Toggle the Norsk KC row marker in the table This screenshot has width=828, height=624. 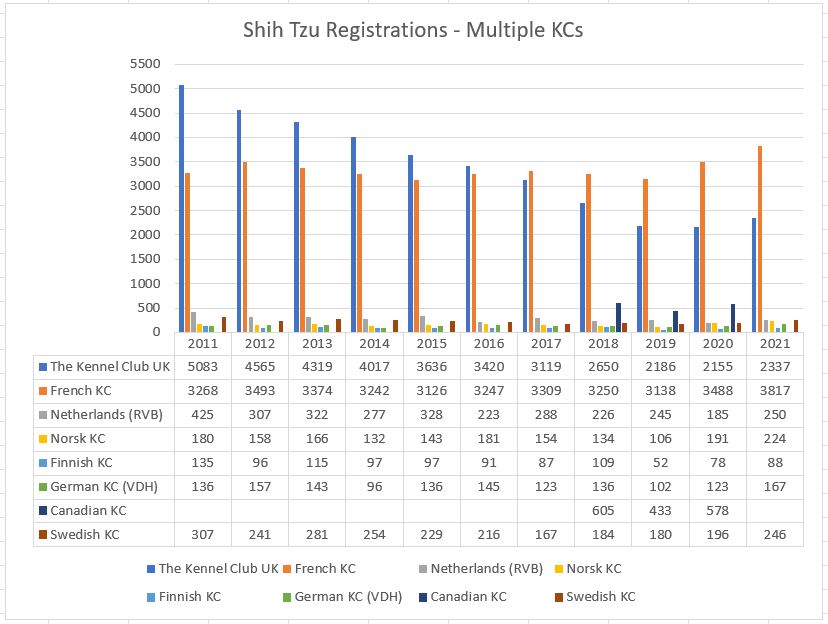tap(42, 438)
